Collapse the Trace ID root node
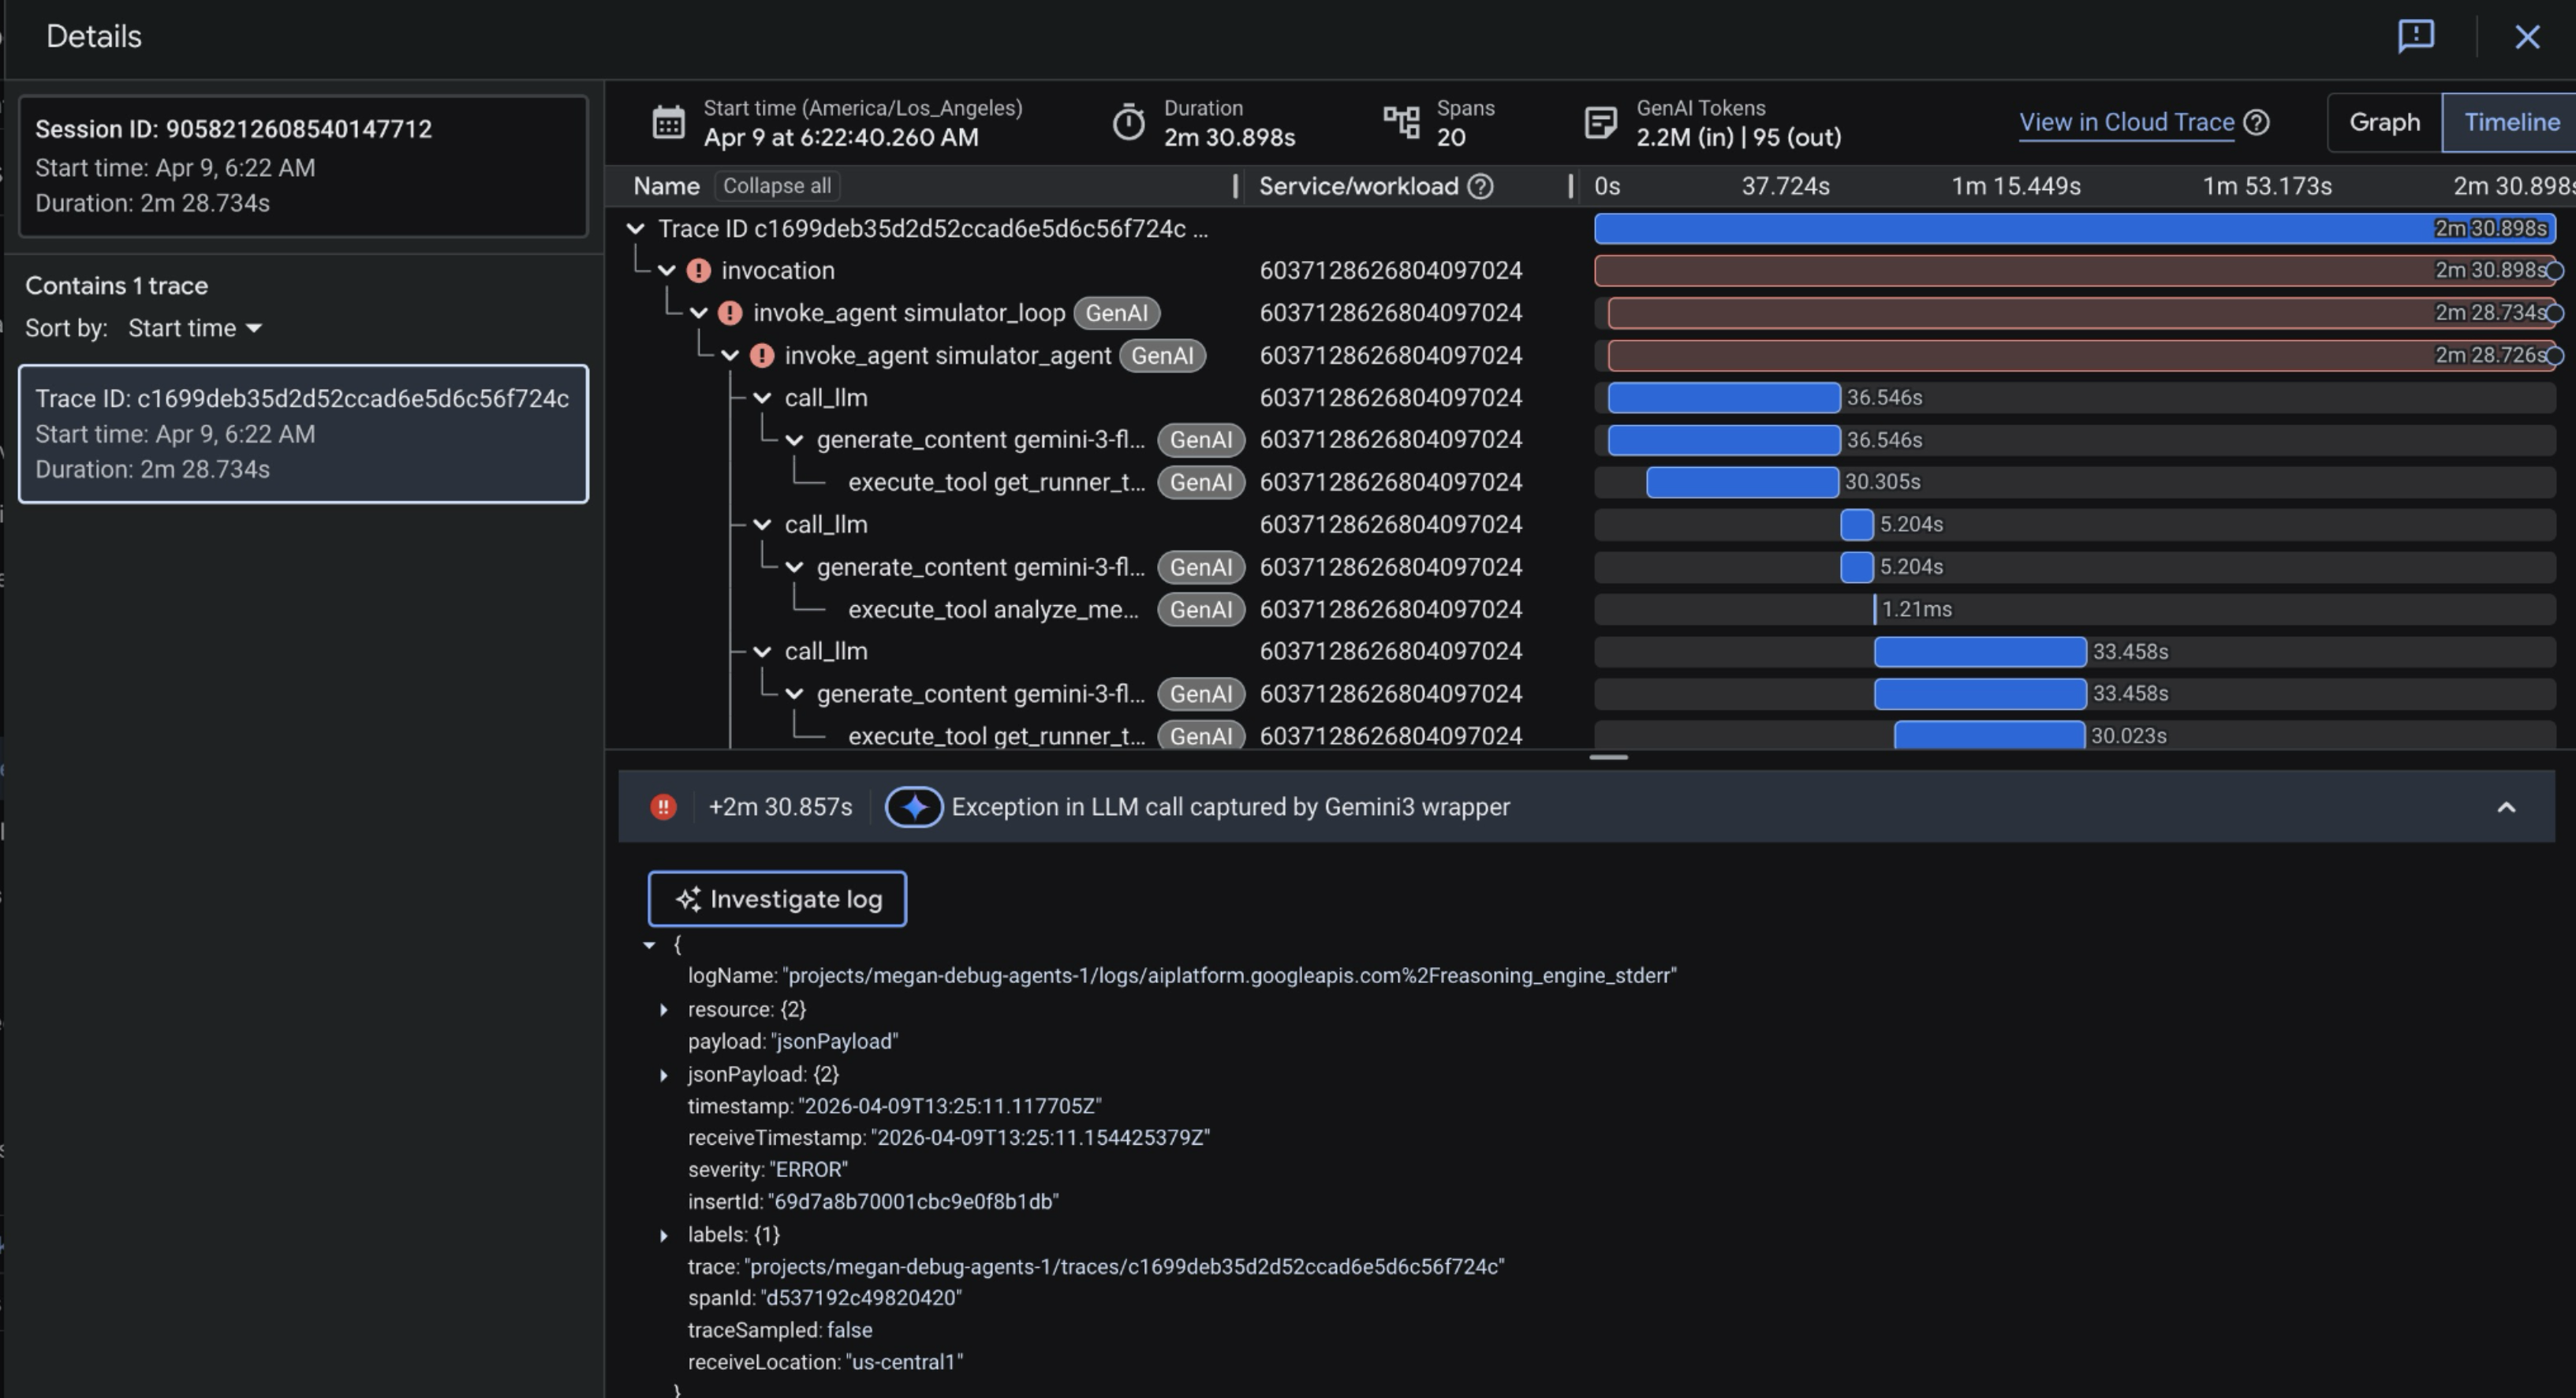The image size is (2576, 1398). [635, 229]
